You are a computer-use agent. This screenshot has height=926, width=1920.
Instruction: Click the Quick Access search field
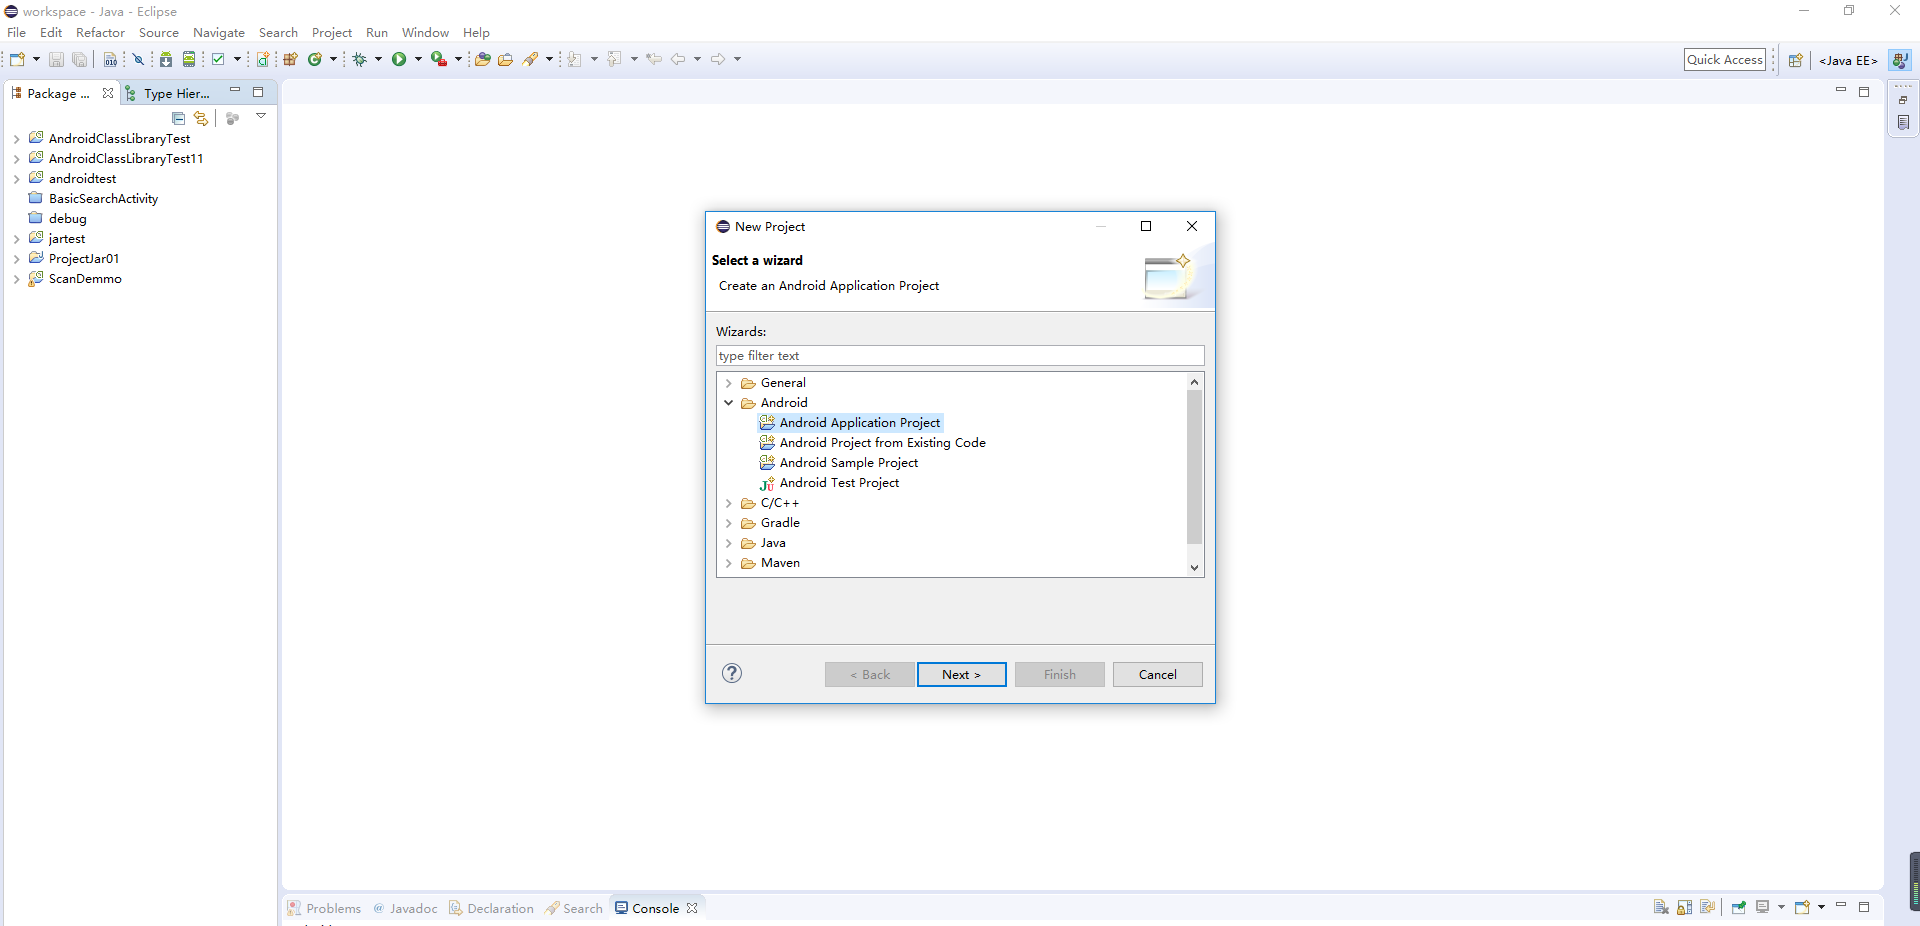click(1725, 60)
